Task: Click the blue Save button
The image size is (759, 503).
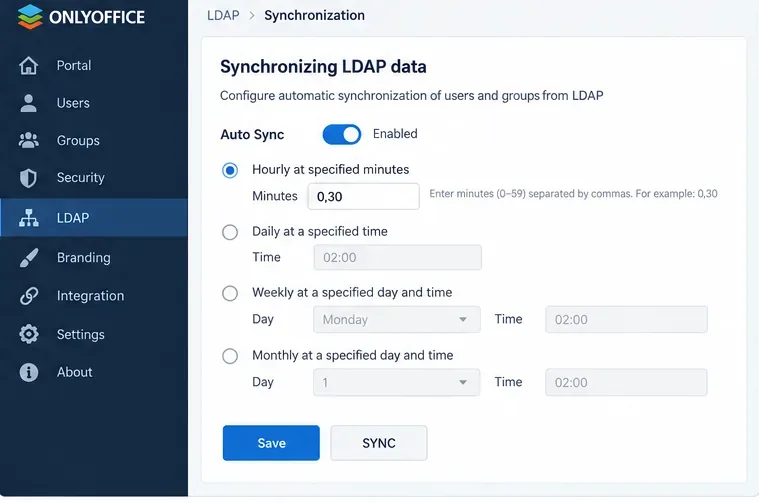Action: pyautogui.click(x=271, y=443)
